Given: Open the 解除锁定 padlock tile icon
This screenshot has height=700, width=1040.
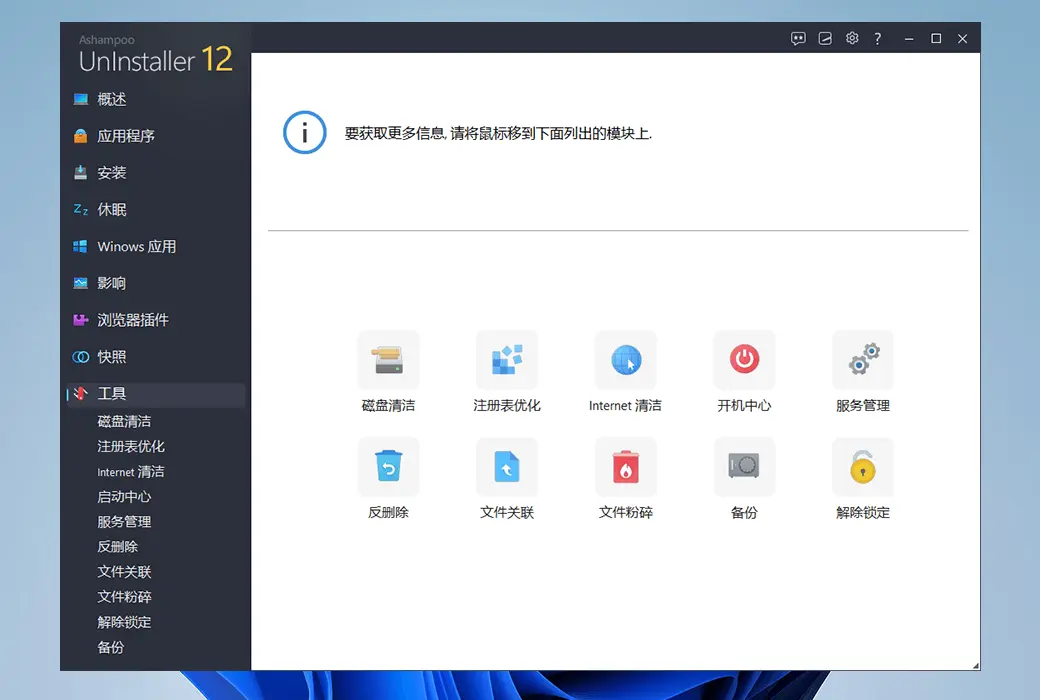Looking at the screenshot, I should click(863, 466).
